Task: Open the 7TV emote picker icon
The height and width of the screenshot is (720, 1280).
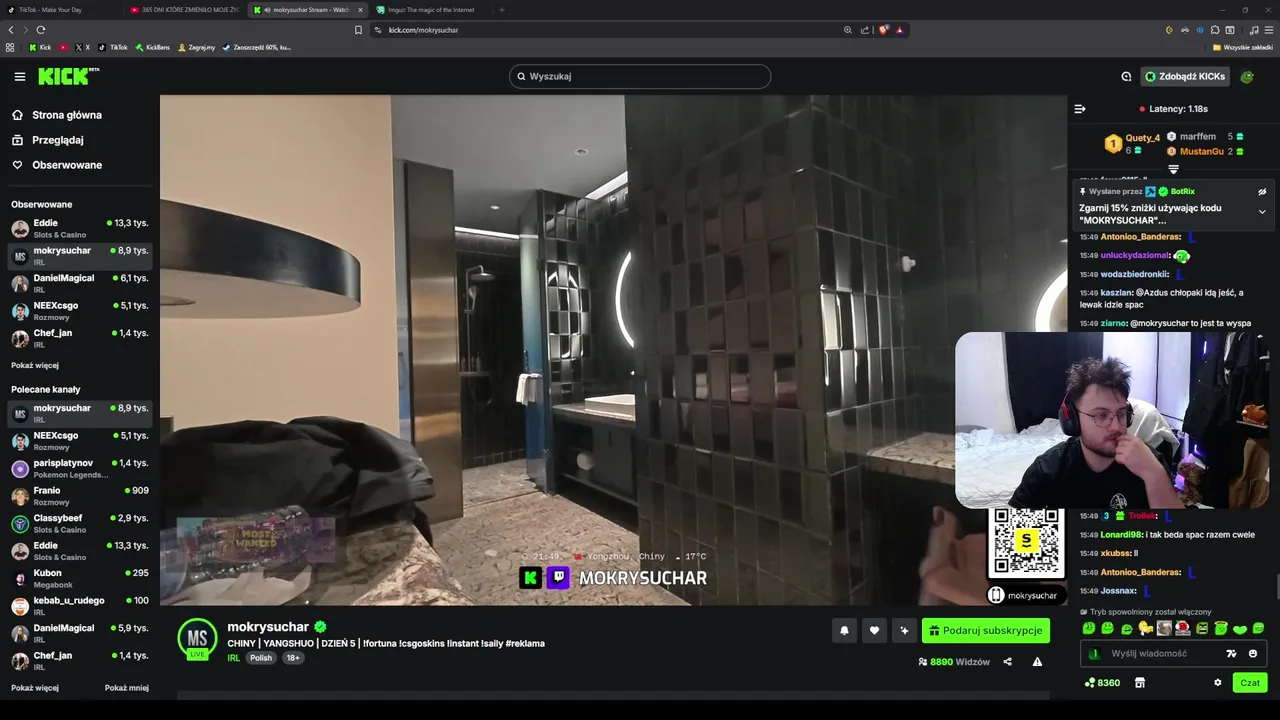Action: click(1231, 654)
